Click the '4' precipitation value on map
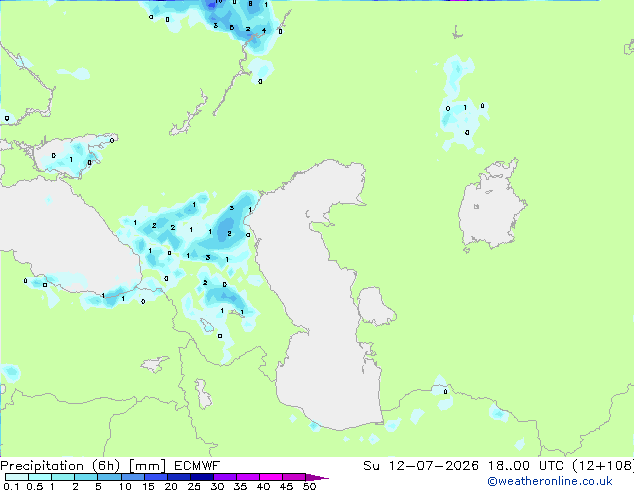The width and height of the screenshot is (634, 490). (264, 30)
